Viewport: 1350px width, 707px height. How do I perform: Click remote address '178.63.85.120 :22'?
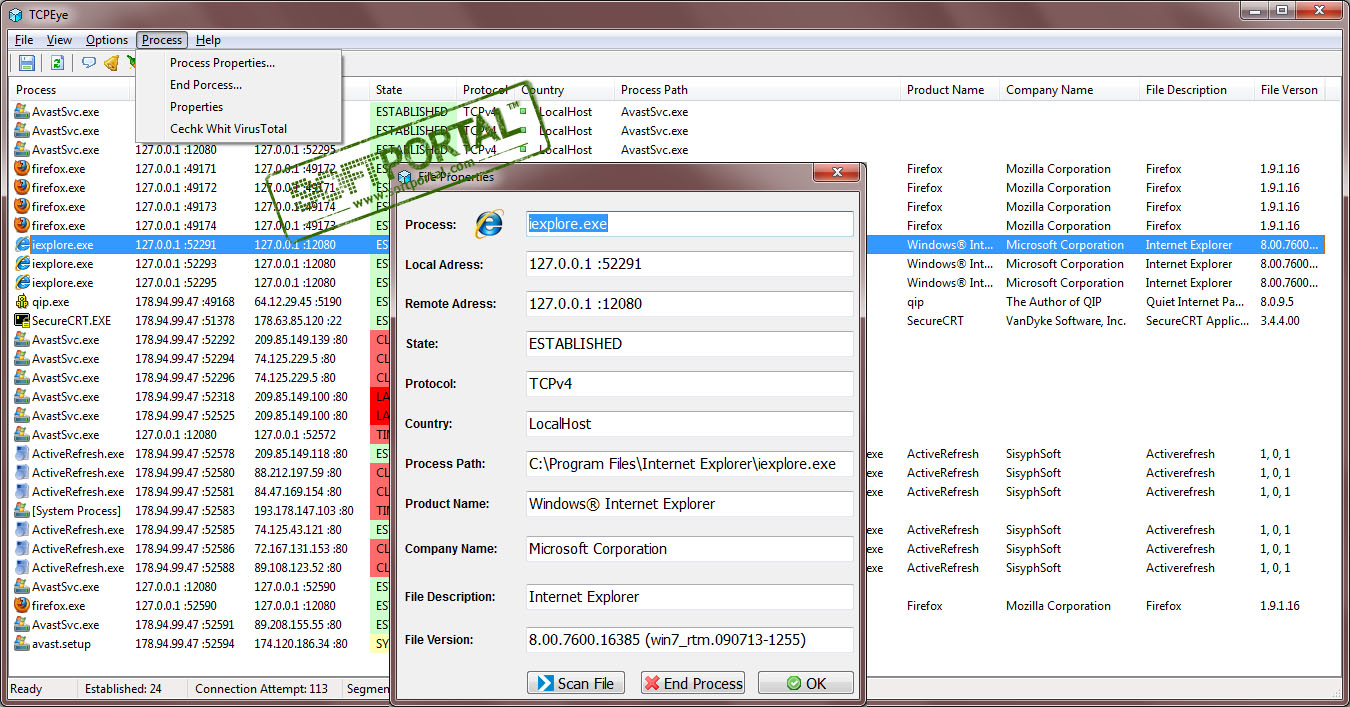pos(298,321)
